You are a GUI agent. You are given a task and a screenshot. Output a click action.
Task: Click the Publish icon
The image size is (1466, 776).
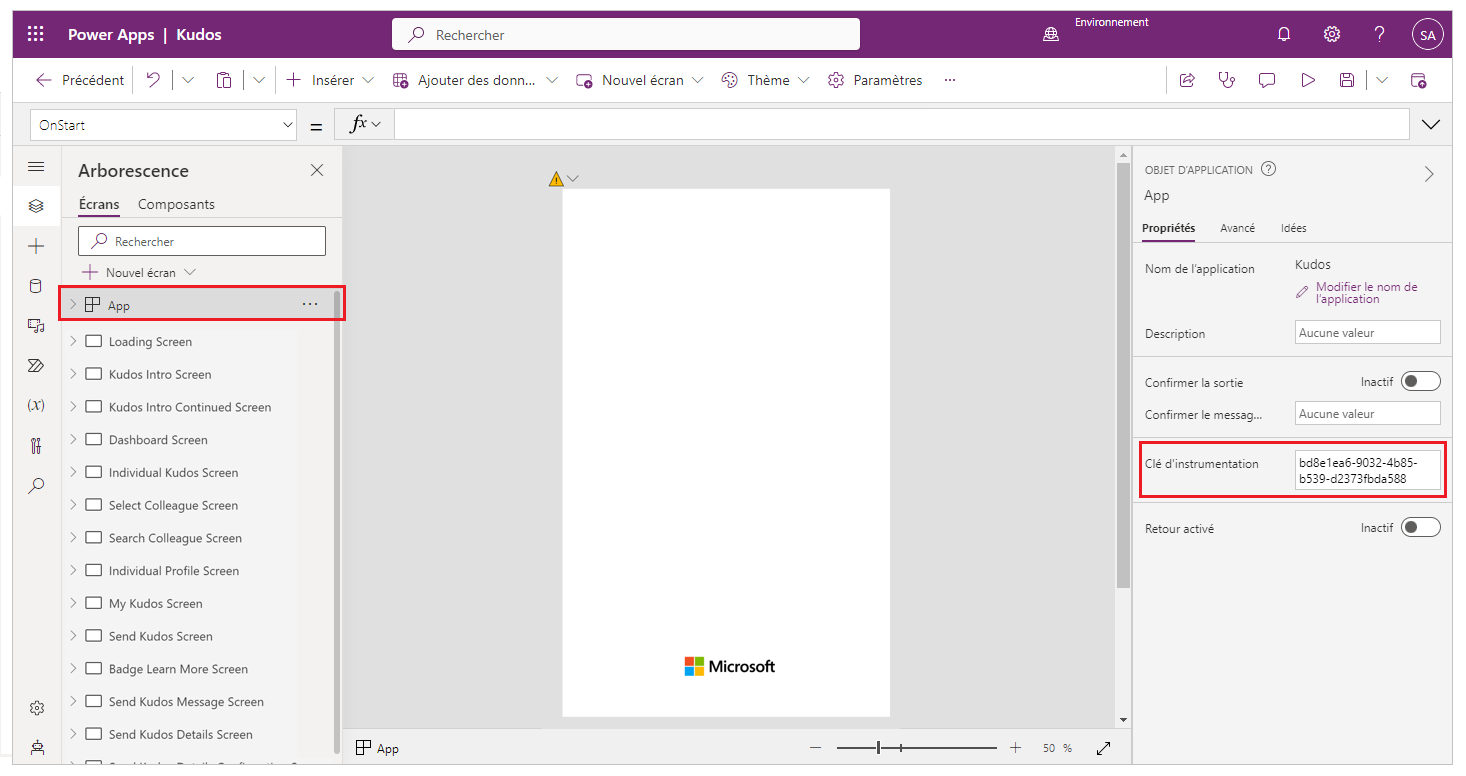pos(1418,80)
